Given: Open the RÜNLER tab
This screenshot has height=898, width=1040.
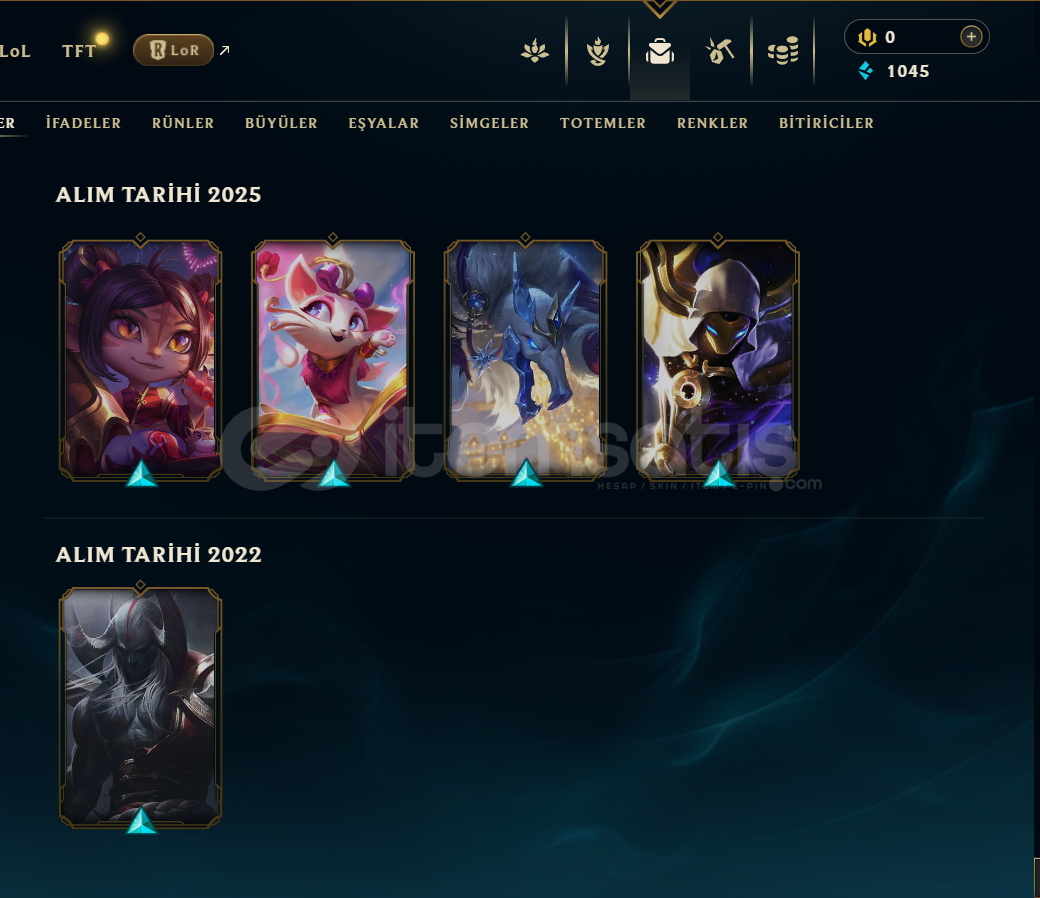Looking at the screenshot, I should point(183,123).
